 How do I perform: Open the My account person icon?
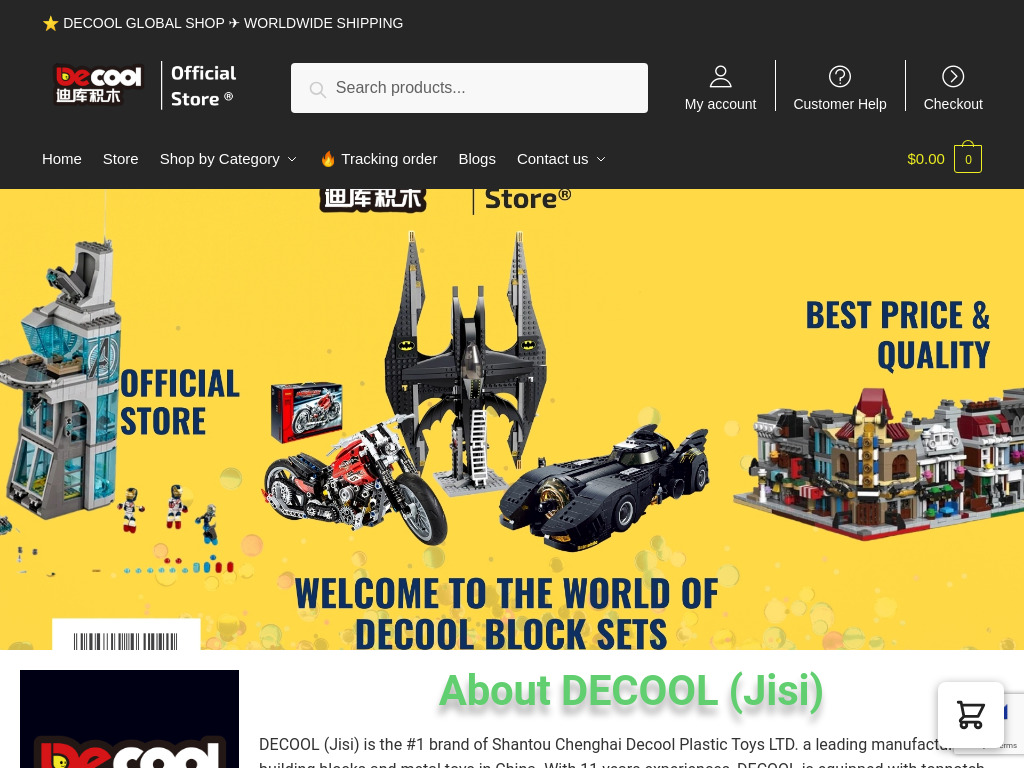(720, 76)
